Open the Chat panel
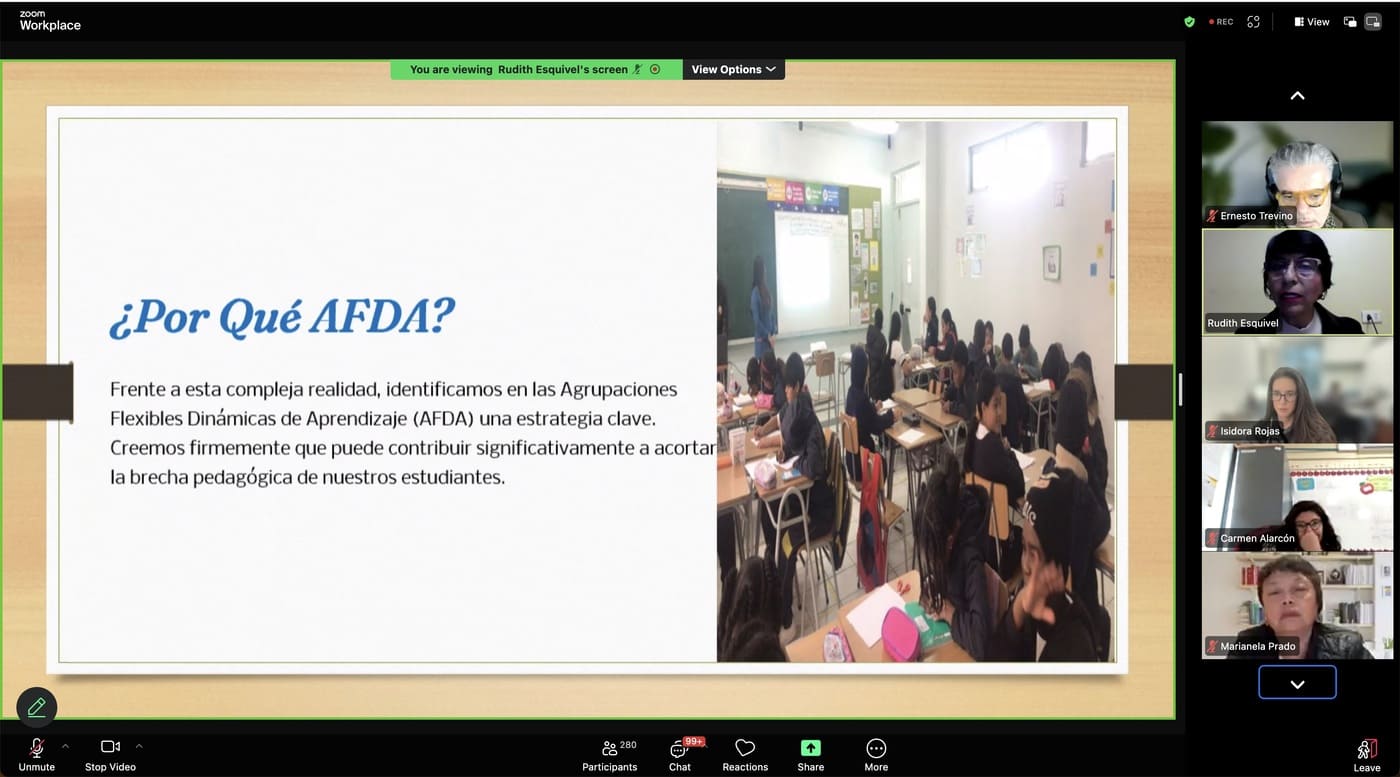Image resolution: width=1400 pixels, height=777 pixels. [x=680, y=755]
